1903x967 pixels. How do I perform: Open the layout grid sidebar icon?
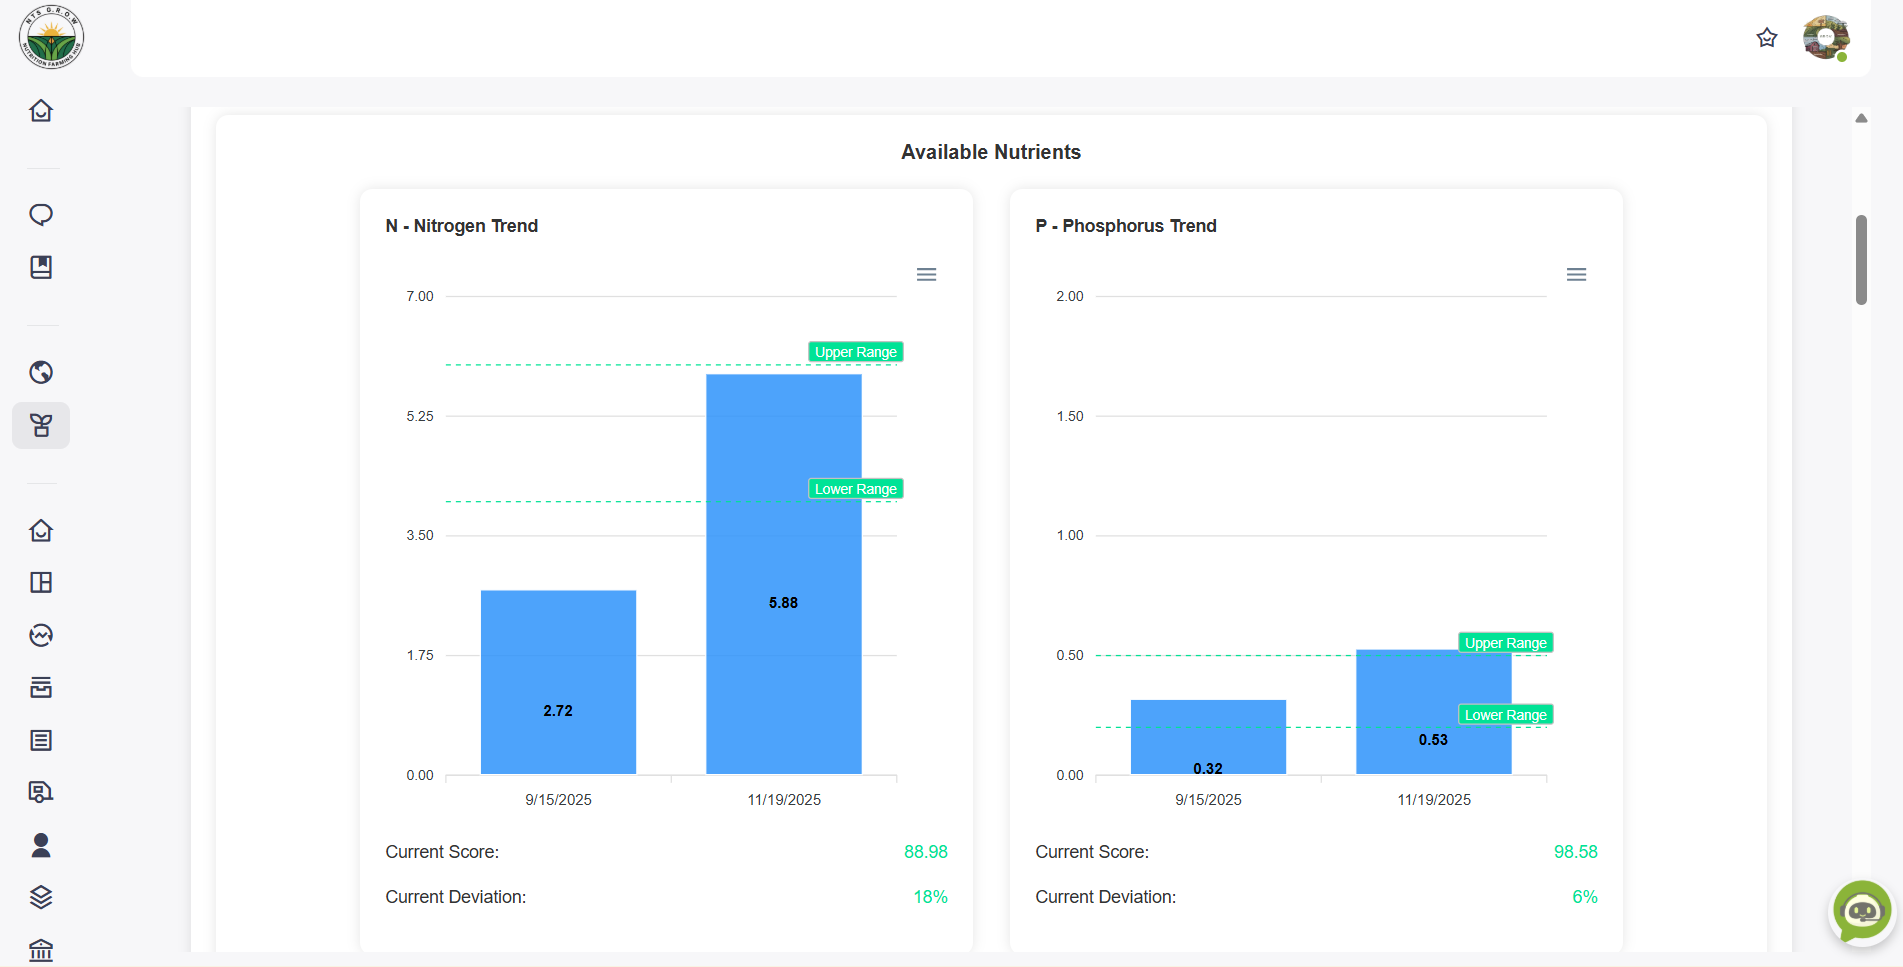[x=41, y=582]
